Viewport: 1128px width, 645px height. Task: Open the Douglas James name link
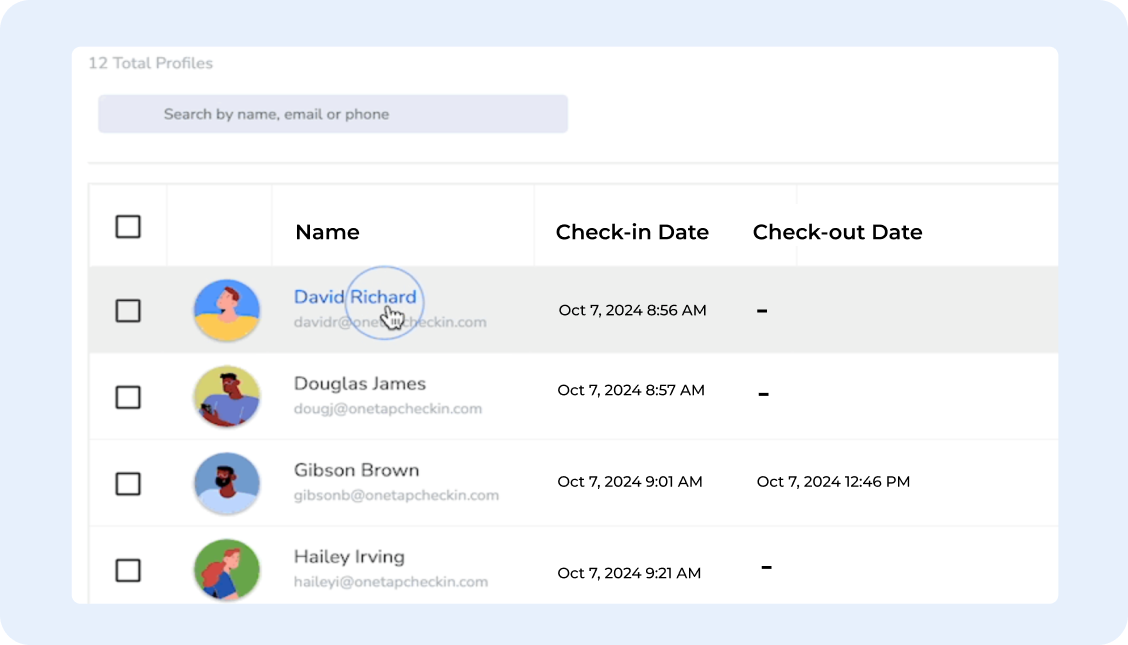359,384
